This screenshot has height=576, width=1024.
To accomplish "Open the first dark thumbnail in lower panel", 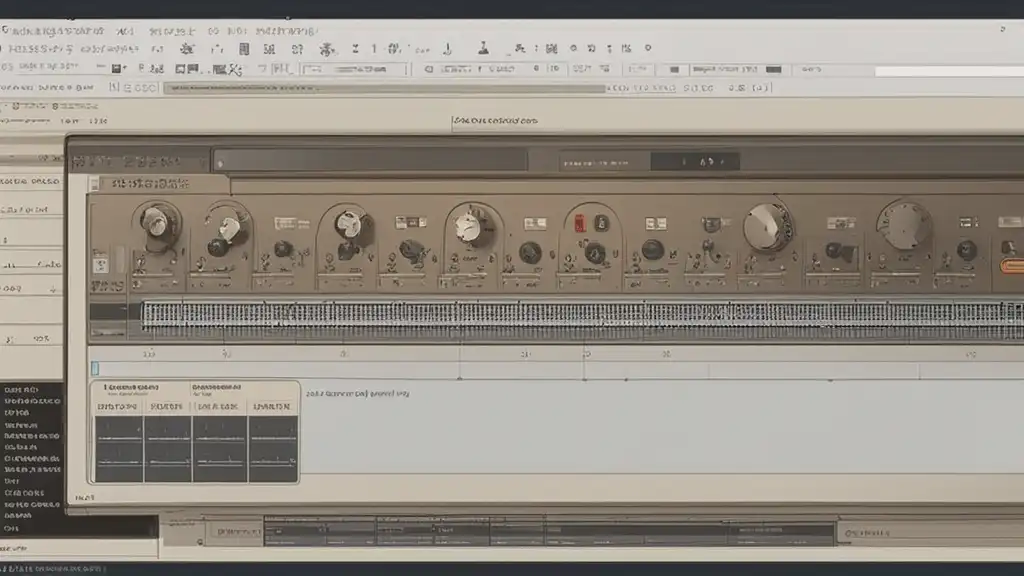I will point(119,448).
